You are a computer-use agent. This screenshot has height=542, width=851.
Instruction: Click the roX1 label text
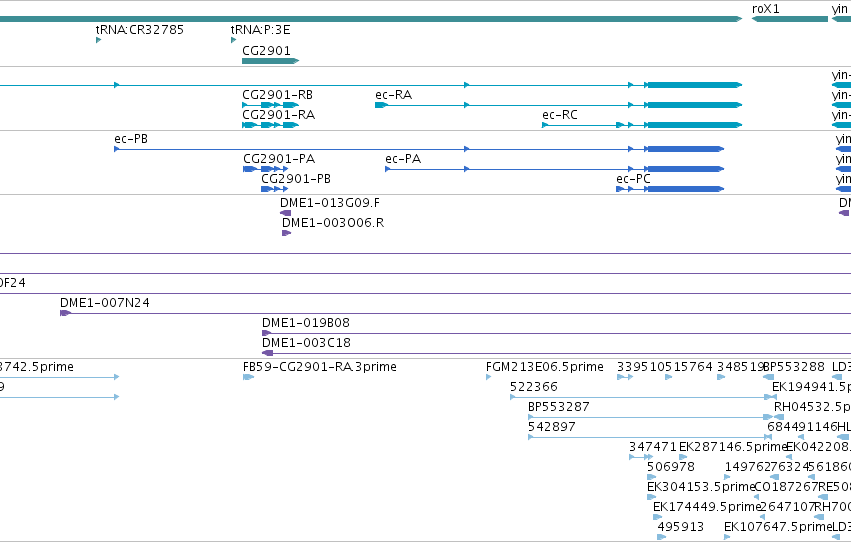coord(766,9)
